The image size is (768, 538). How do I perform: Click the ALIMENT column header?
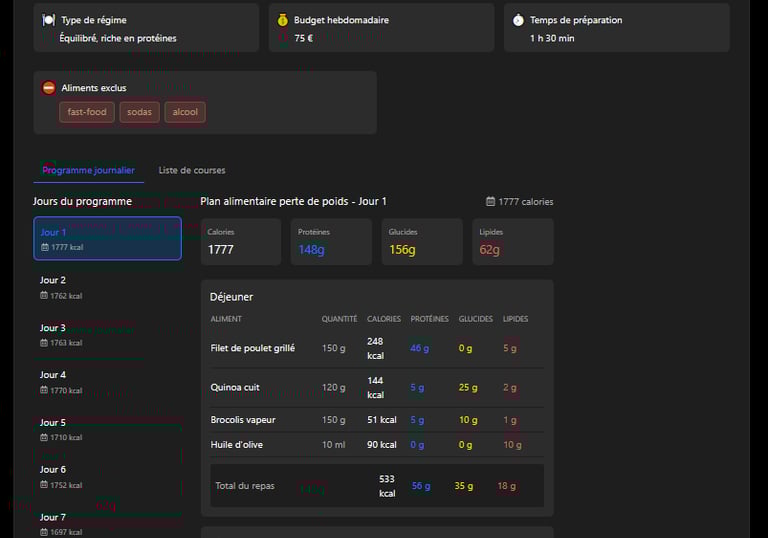(x=226, y=319)
